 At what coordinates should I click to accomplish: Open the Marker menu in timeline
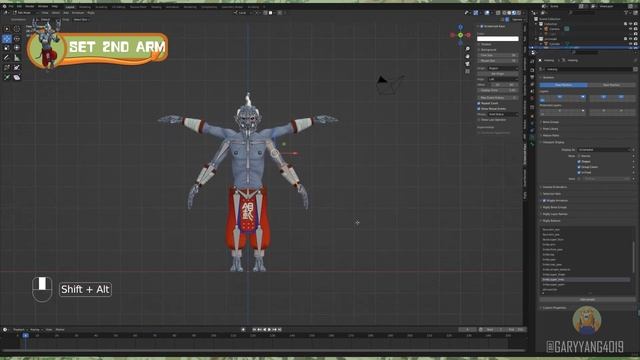point(60,329)
